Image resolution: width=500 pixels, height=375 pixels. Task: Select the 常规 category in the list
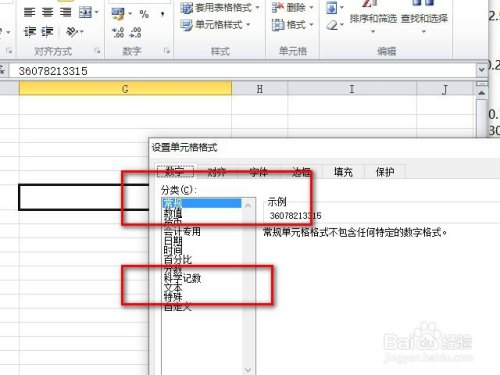[202, 203]
